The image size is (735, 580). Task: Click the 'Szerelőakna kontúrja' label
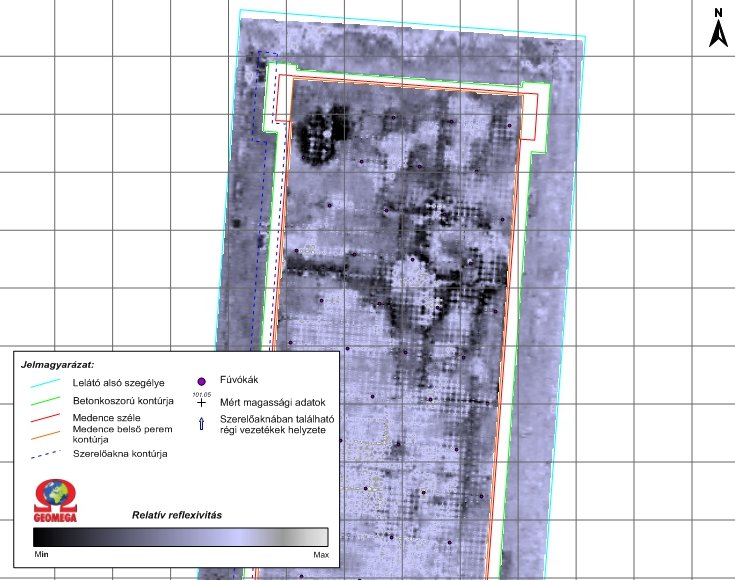tap(120, 454)
